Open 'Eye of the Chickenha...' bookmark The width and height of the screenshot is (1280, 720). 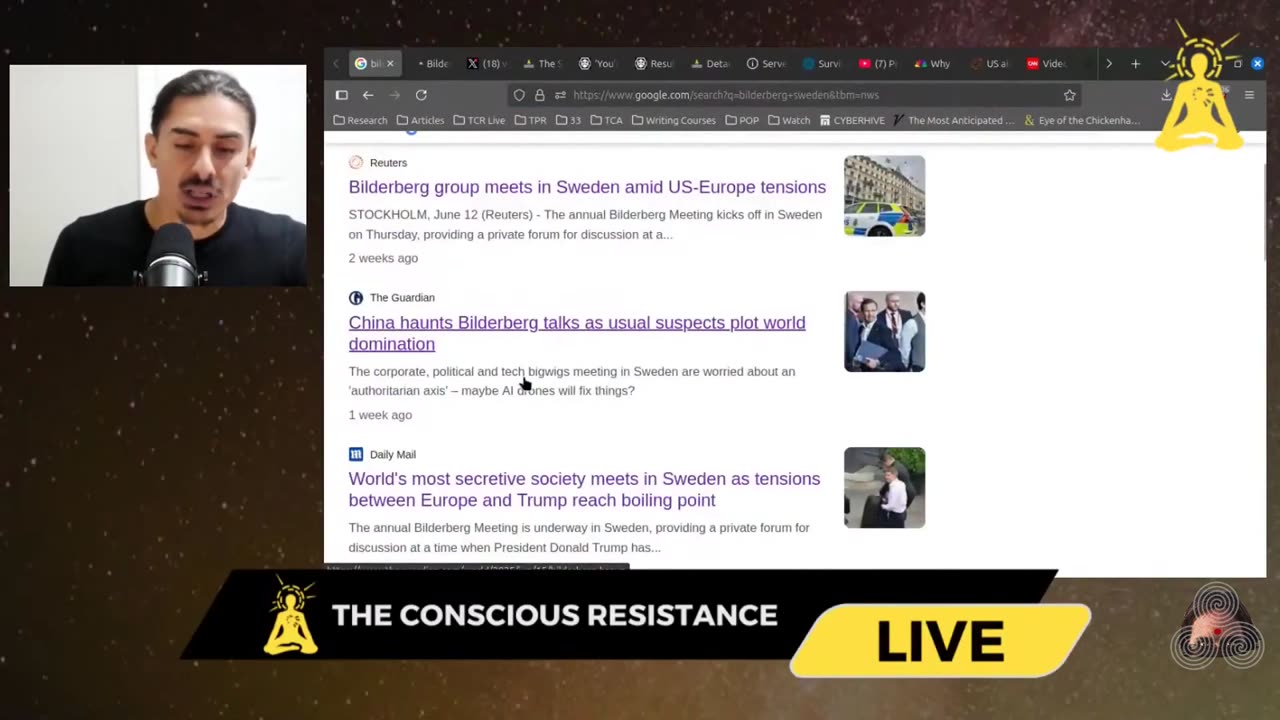[1082, 120]
